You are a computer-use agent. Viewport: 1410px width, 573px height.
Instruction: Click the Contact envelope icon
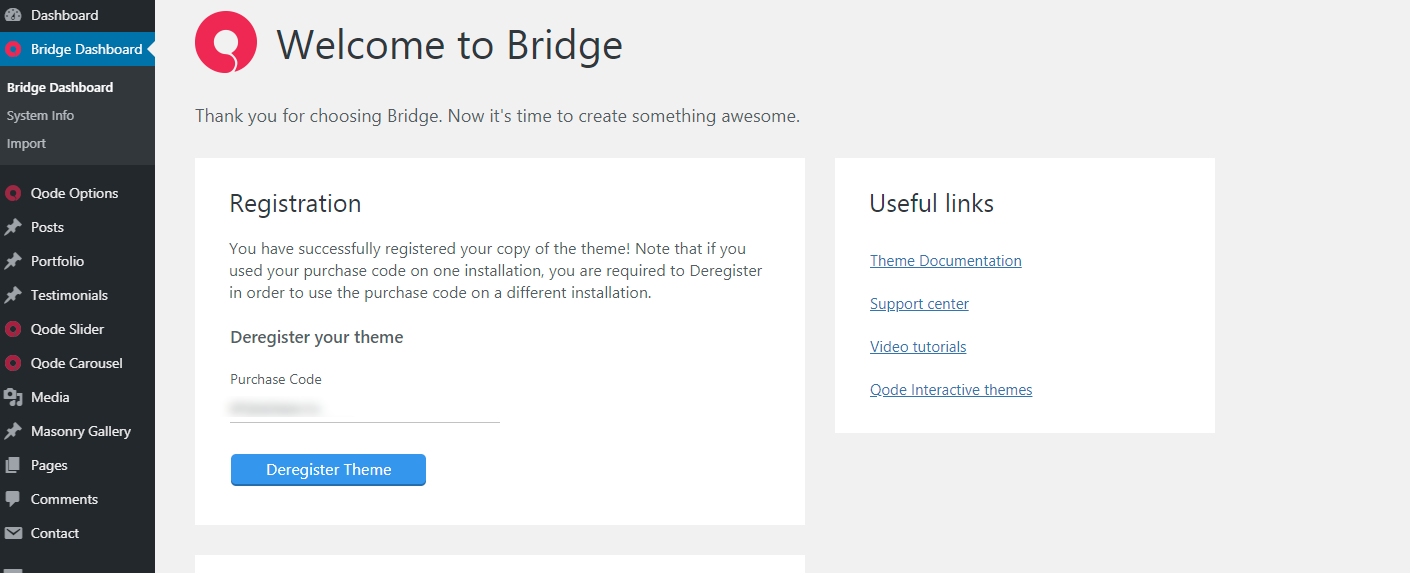(x=13, y=533)
